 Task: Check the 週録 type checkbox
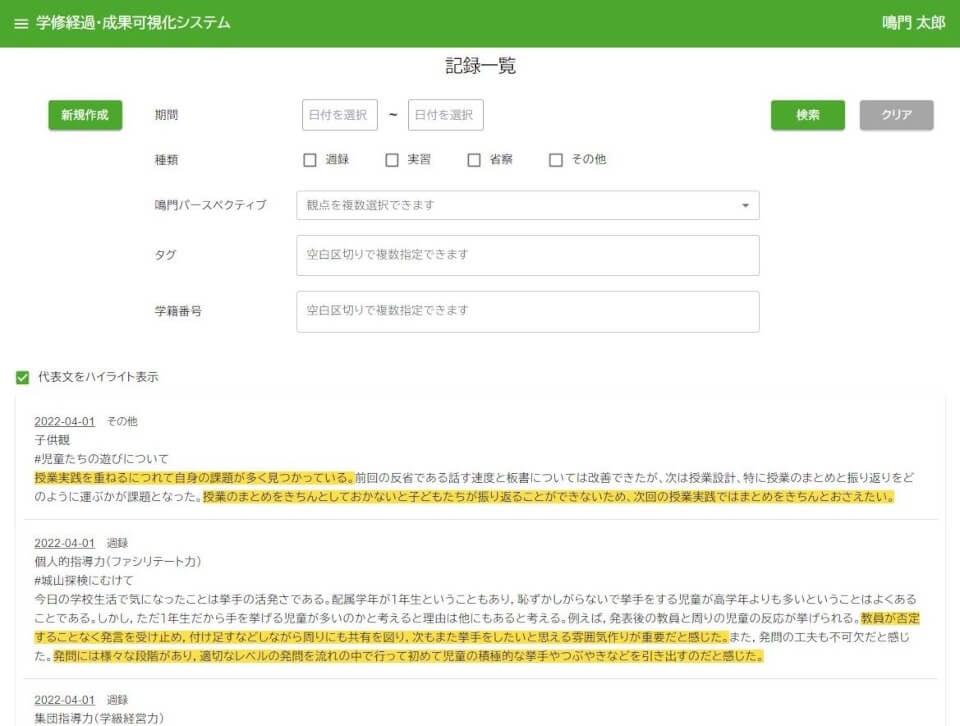click(309, 158)
